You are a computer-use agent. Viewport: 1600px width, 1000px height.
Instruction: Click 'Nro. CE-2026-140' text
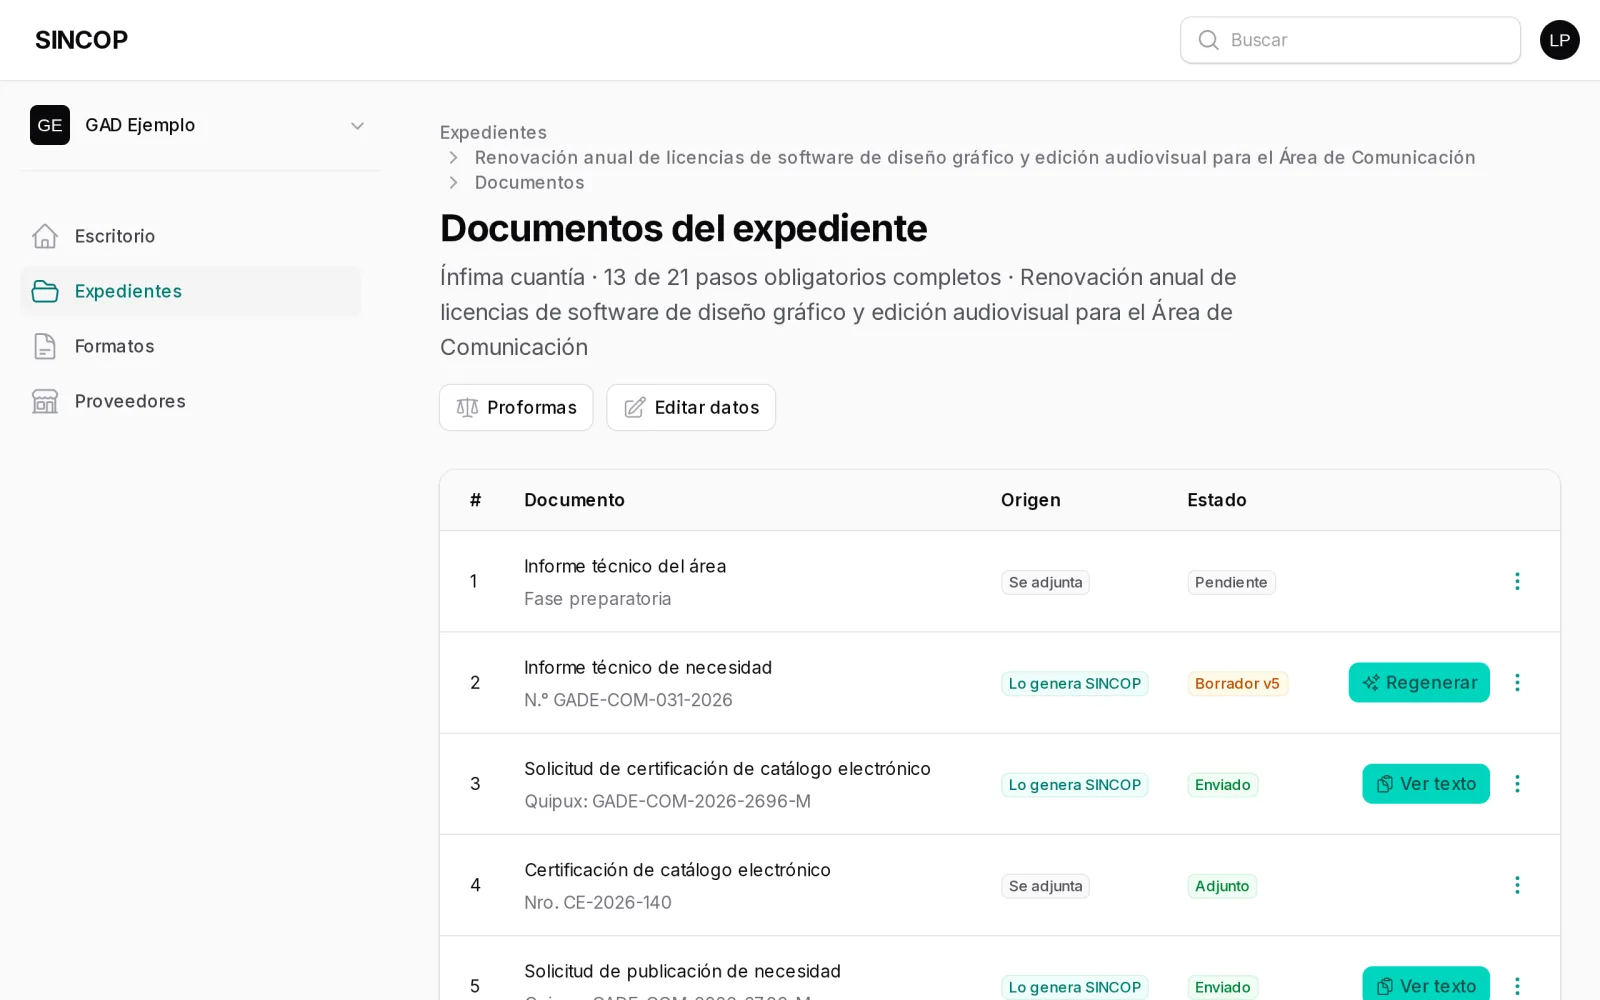(598, 902)
